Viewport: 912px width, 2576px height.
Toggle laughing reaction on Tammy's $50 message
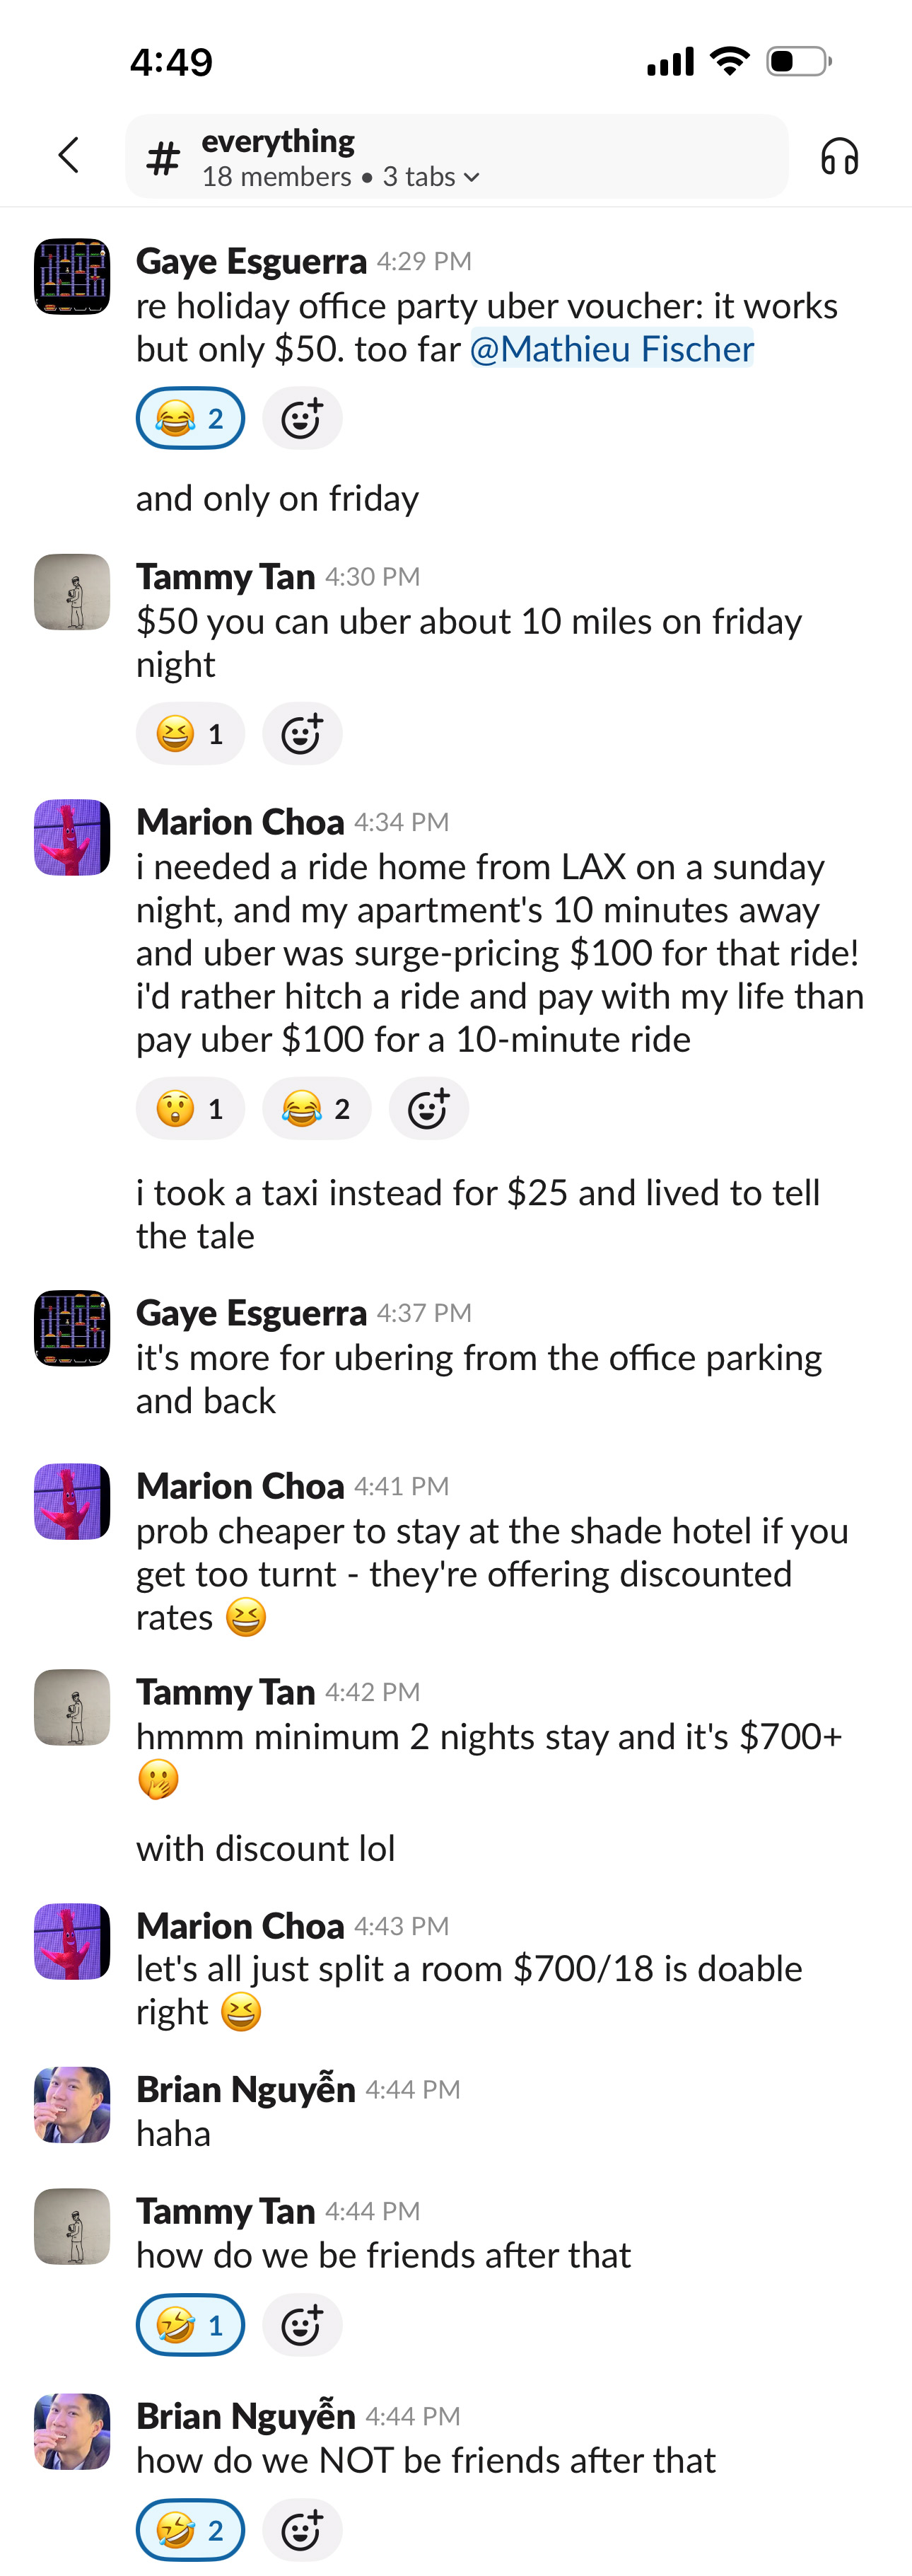pos(190,735)
